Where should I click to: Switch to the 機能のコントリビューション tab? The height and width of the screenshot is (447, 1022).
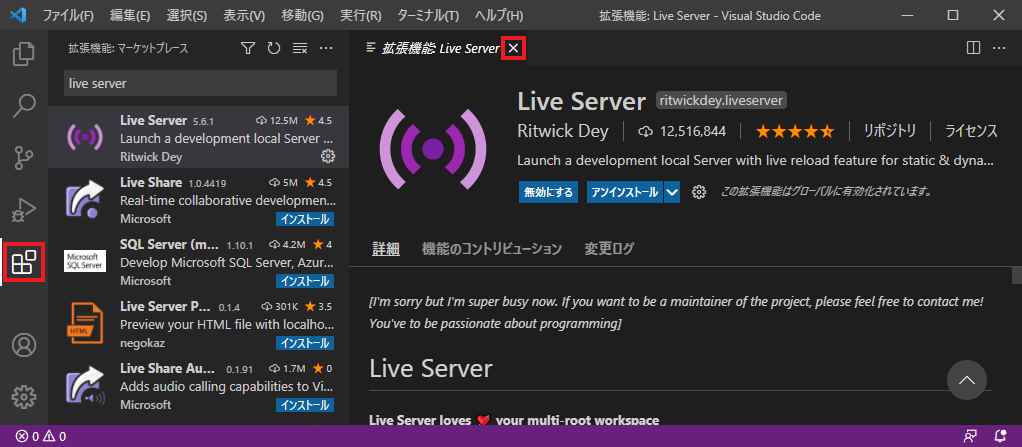pyautogui.click(x=491, y=248)
